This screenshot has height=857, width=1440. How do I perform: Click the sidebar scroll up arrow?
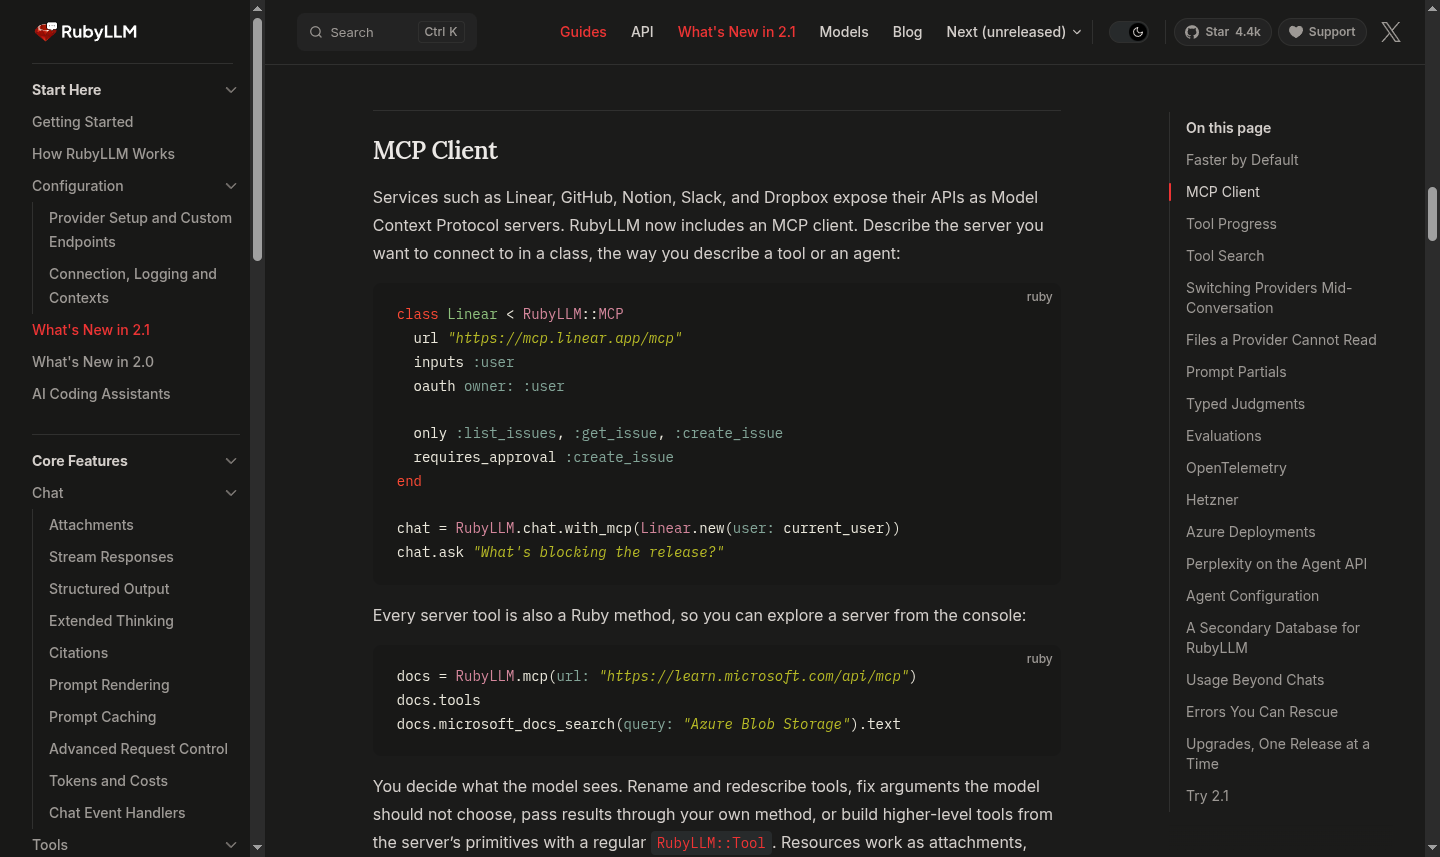point(257,8)
